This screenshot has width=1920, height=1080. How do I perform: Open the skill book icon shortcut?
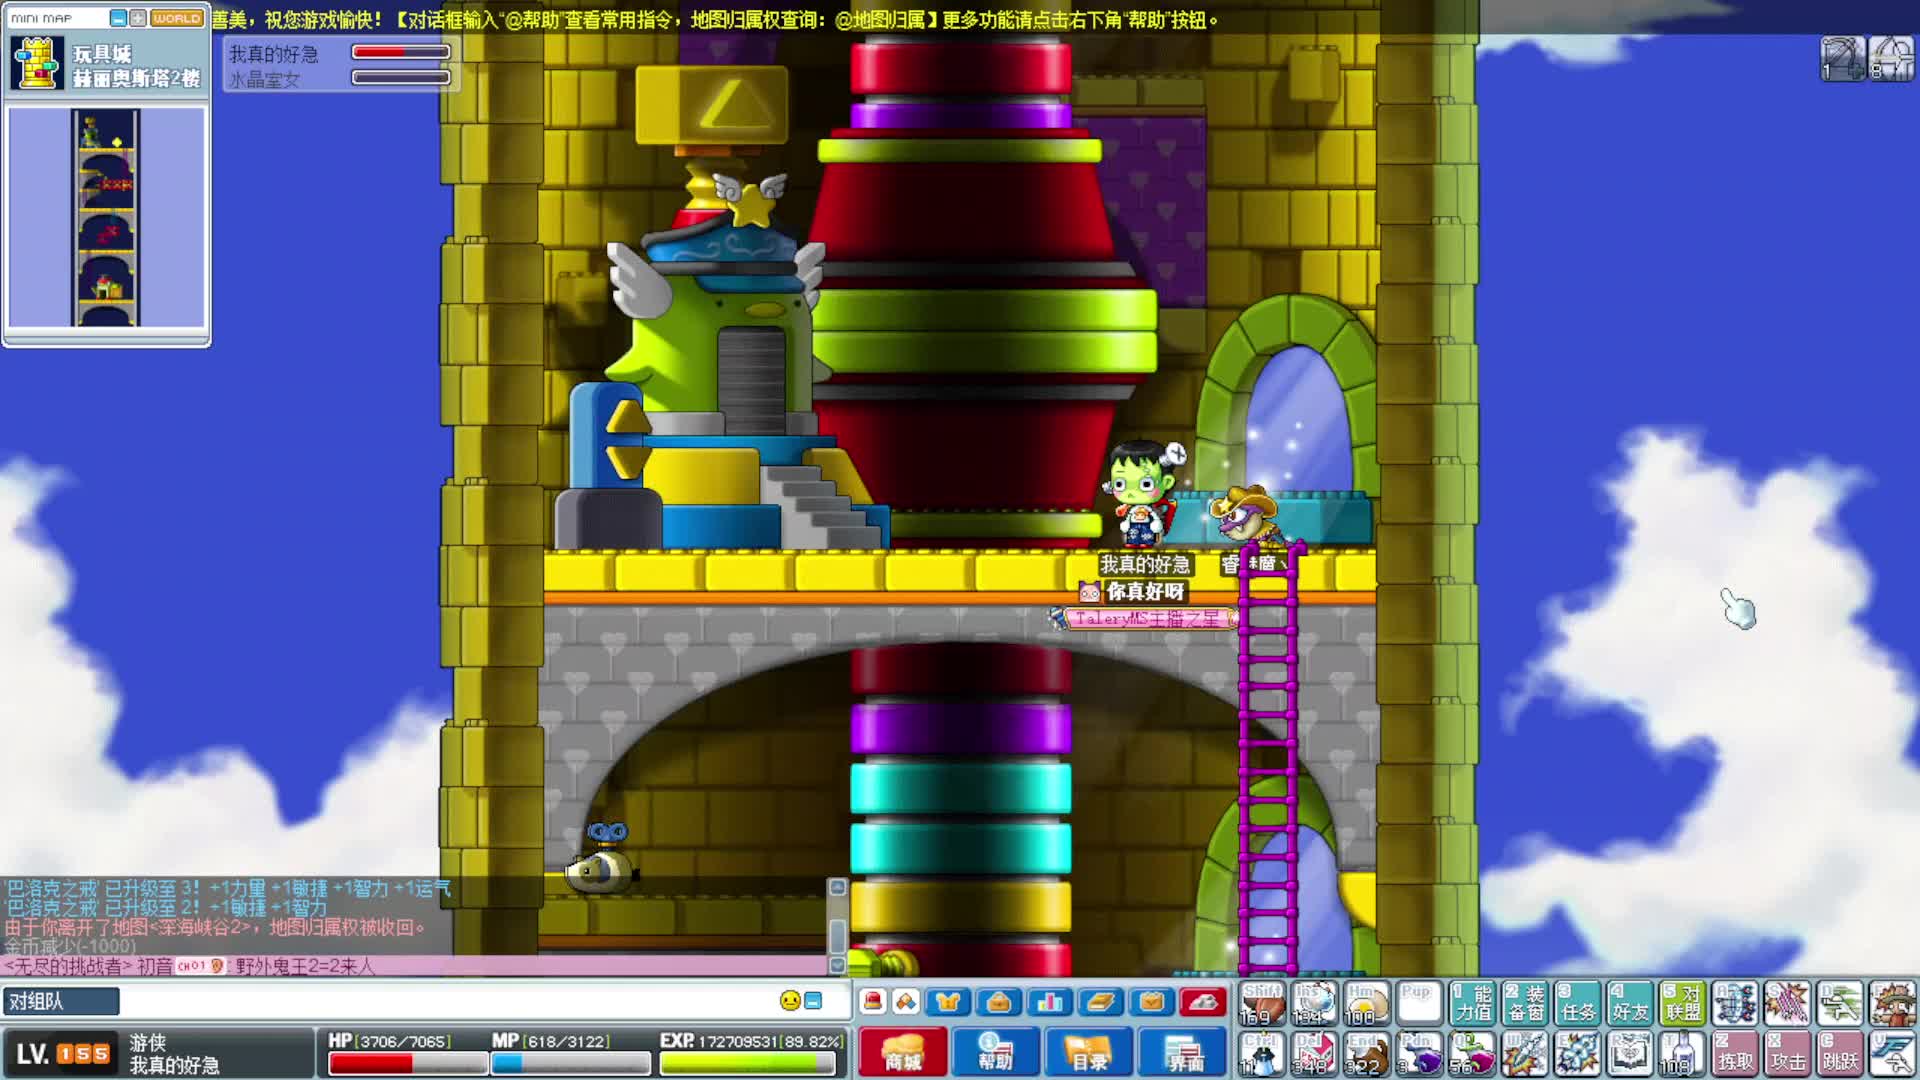click(x=1100, y=1001)
